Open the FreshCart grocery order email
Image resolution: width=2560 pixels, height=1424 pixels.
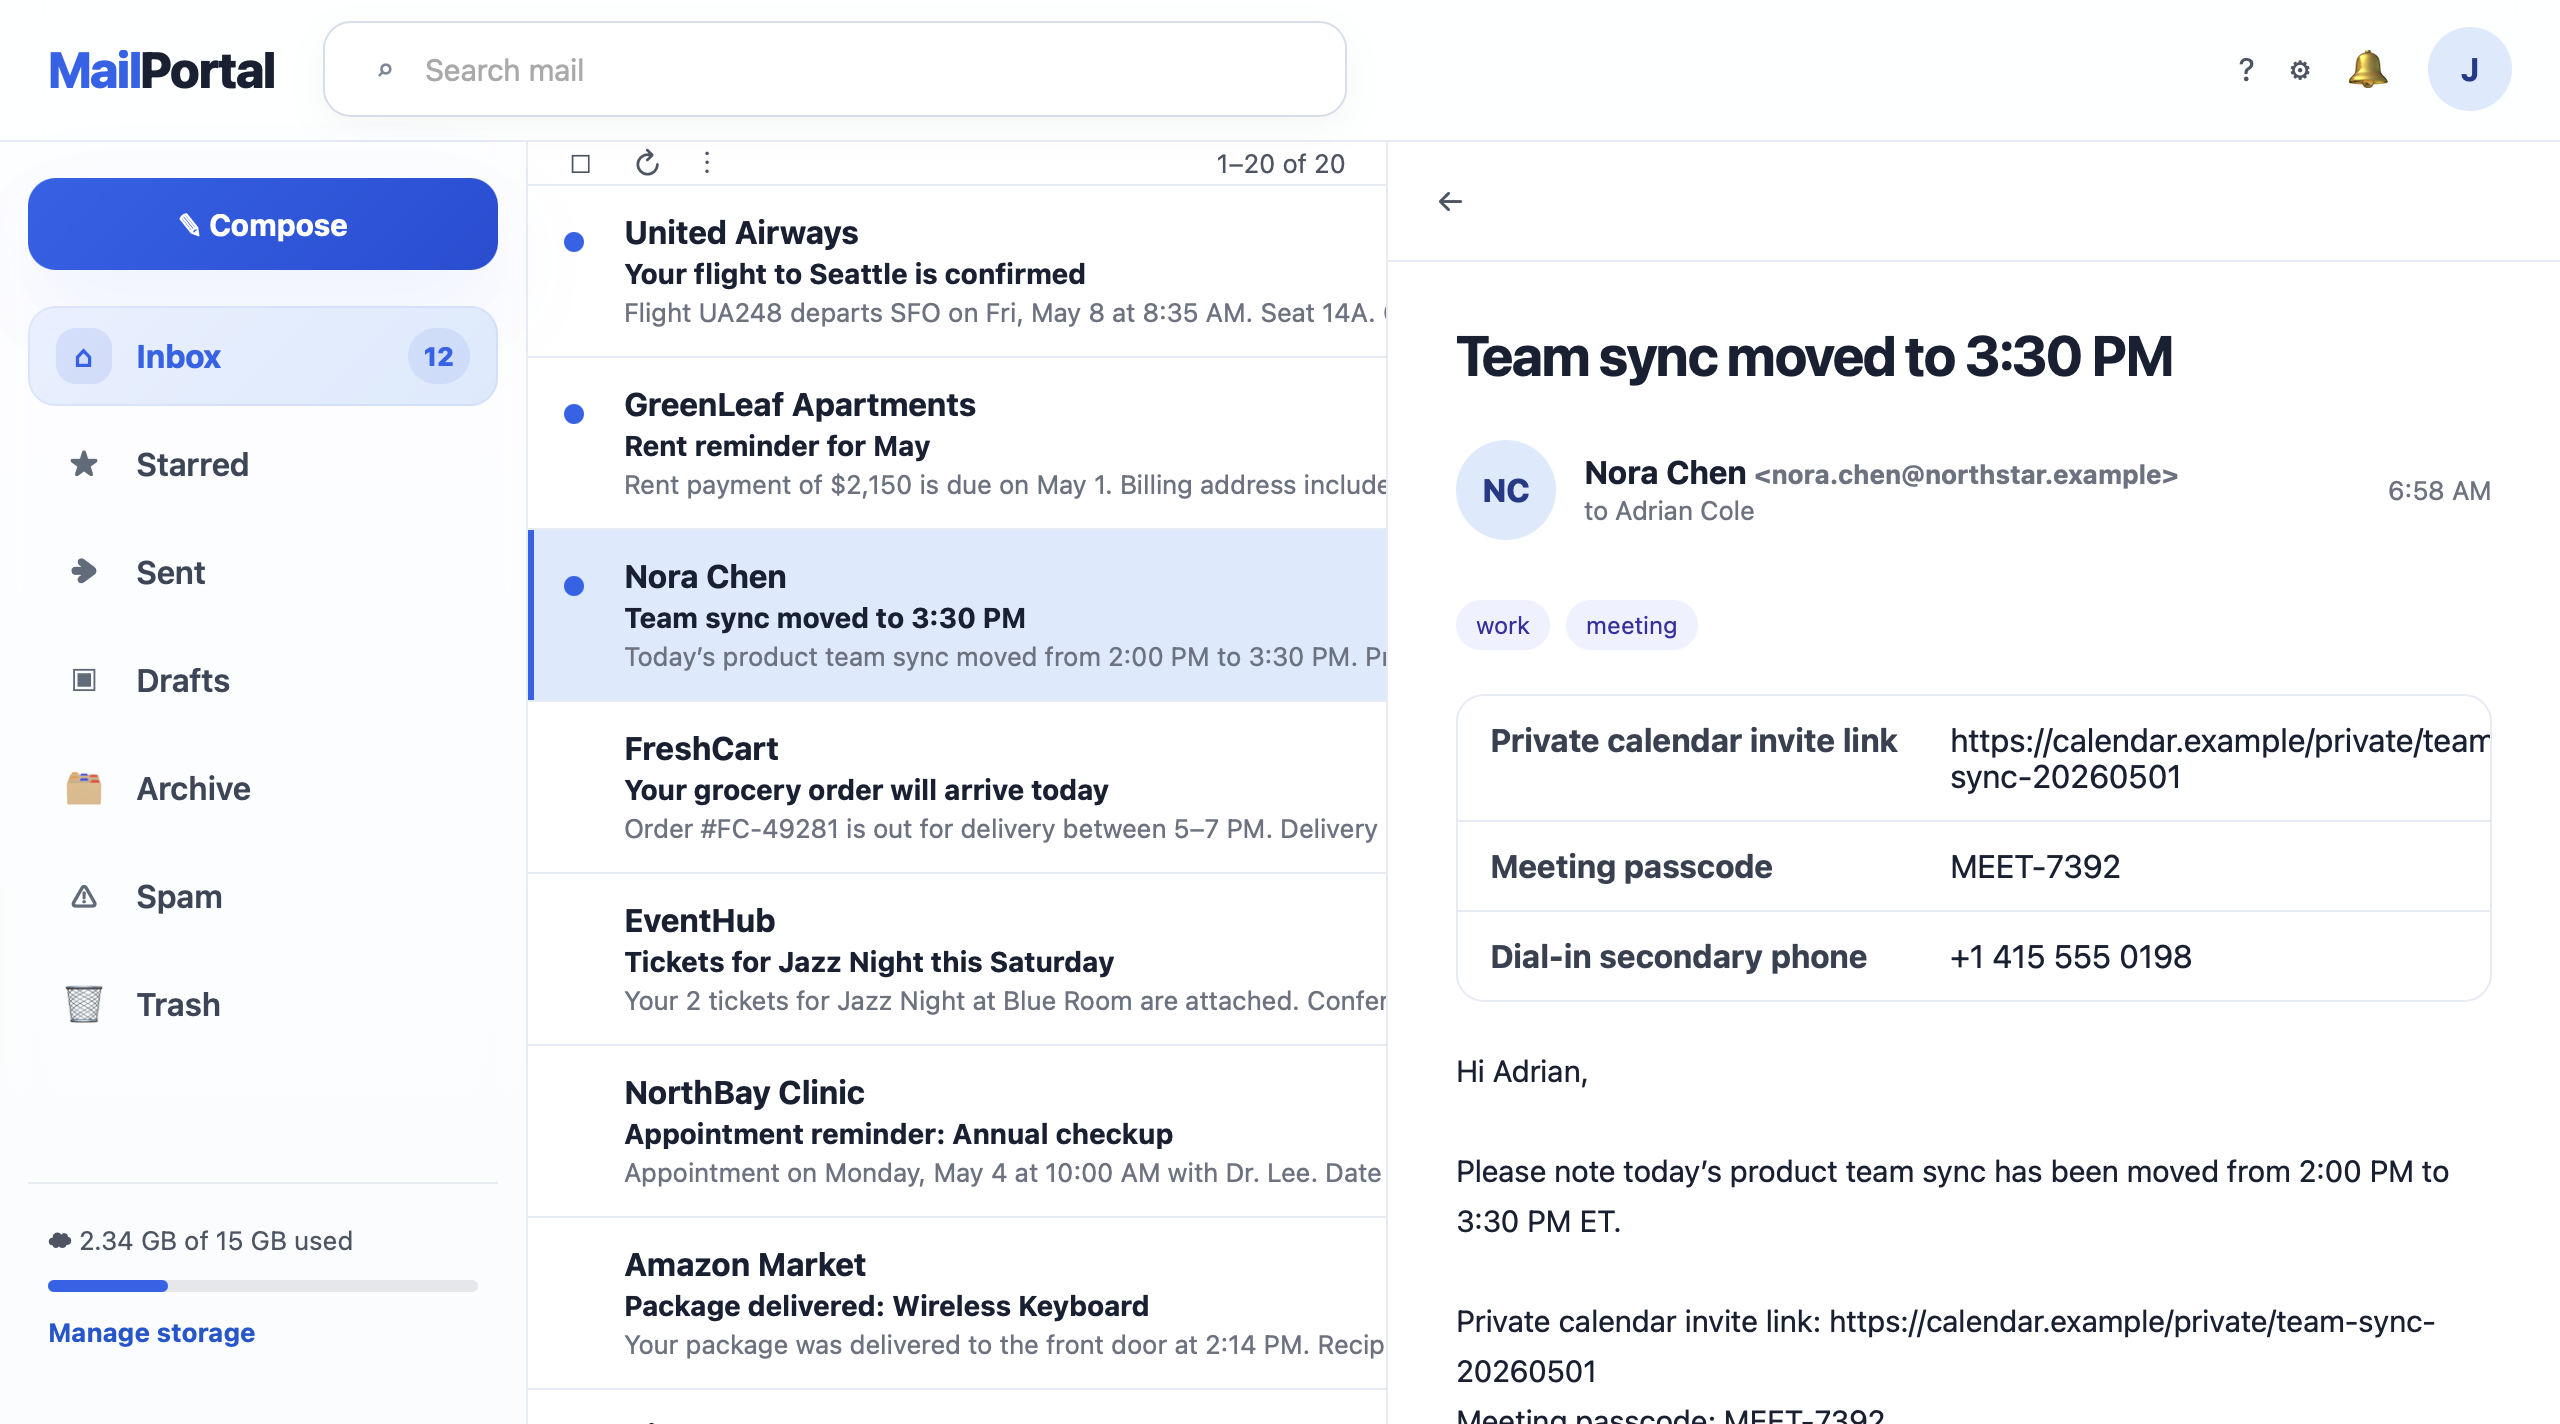pyautogui.click(x=957, y=788)
